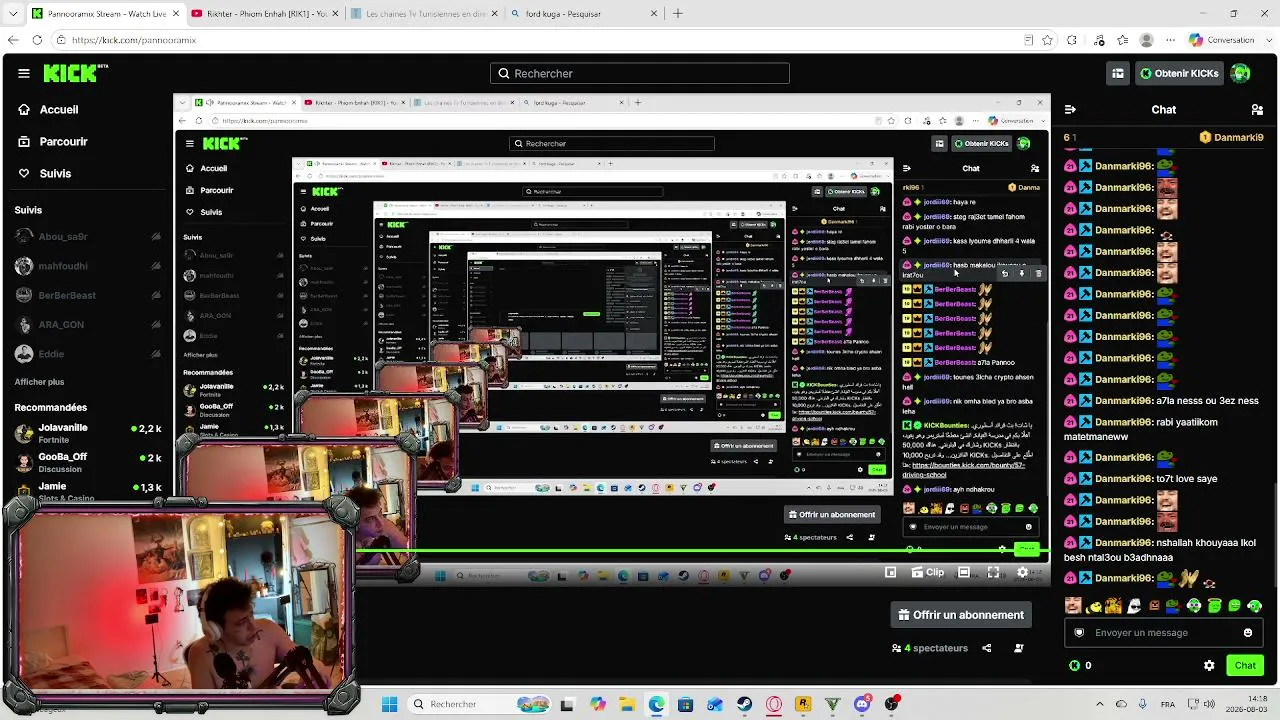Click the large 4 spectateurs viewer count
This screenshot has width=1280, height=720.
930,648
